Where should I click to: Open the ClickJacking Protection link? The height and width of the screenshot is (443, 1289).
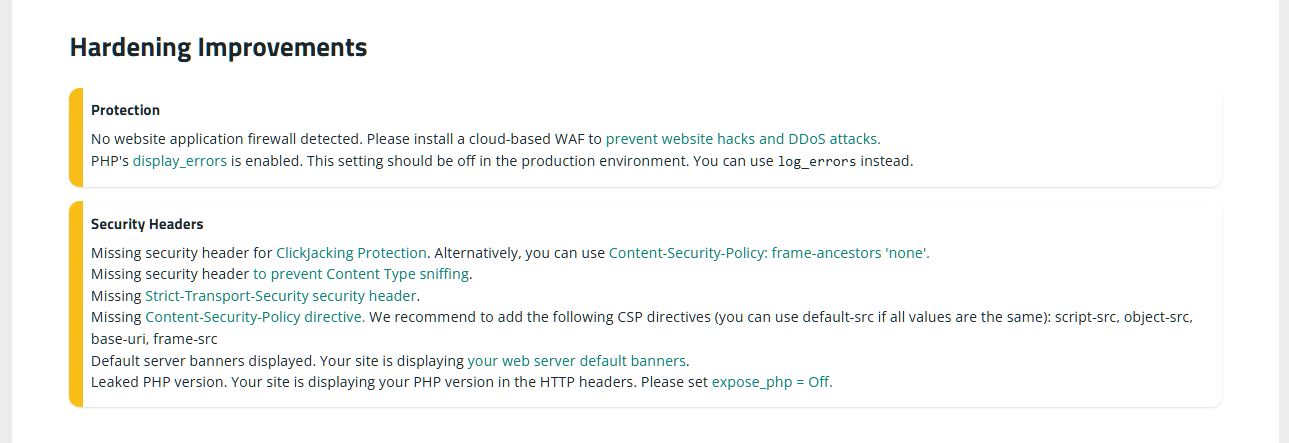point(351,253)
